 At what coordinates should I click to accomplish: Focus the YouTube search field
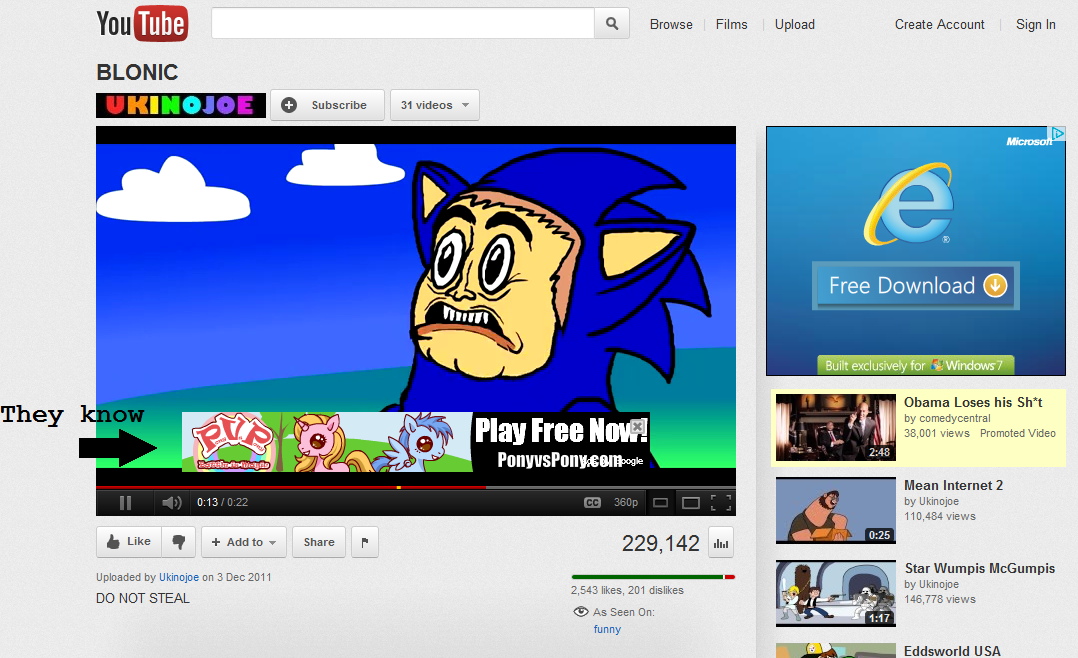point(403,24)
